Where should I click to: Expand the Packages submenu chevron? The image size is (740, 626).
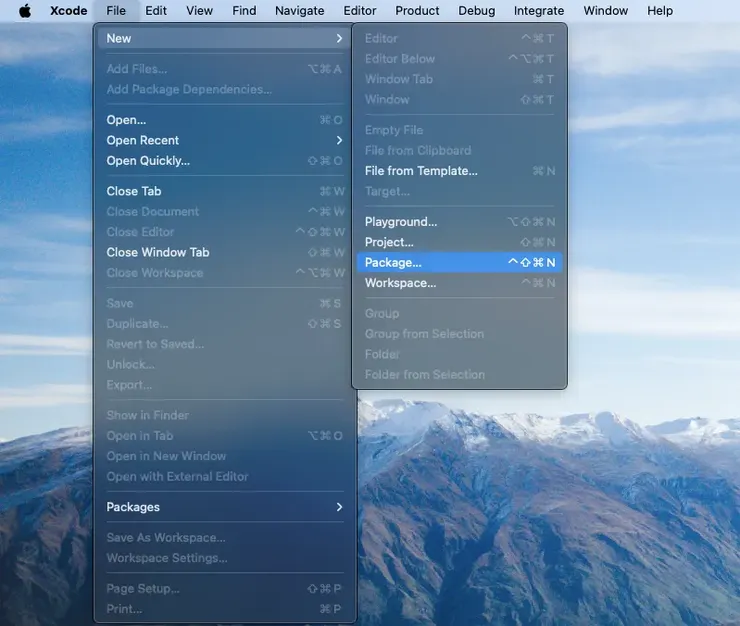[x=339, y=507]
